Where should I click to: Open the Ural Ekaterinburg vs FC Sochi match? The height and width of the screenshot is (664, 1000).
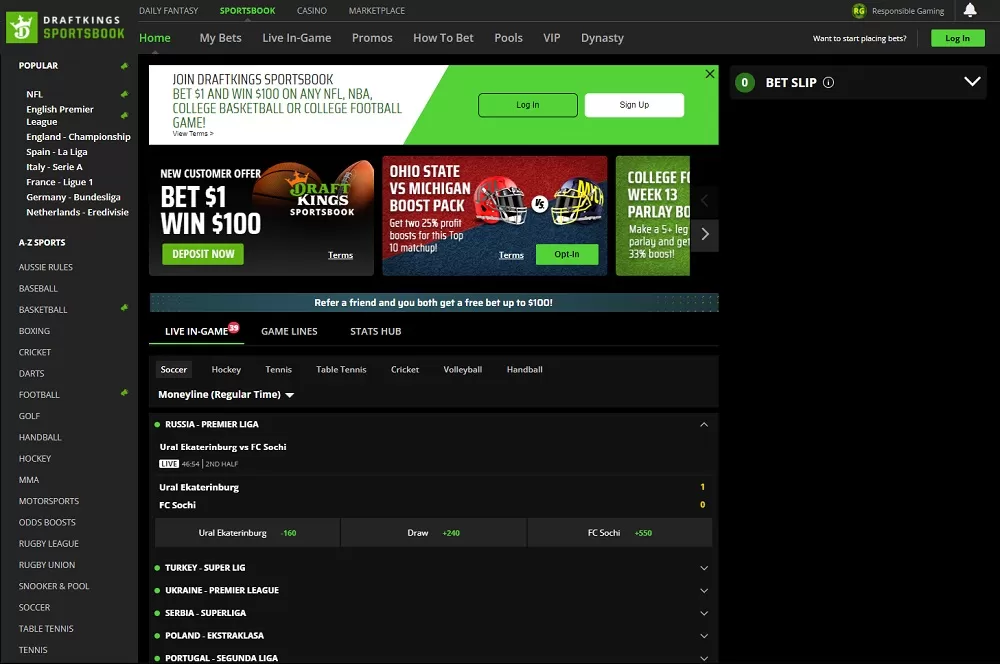[223, 447]
